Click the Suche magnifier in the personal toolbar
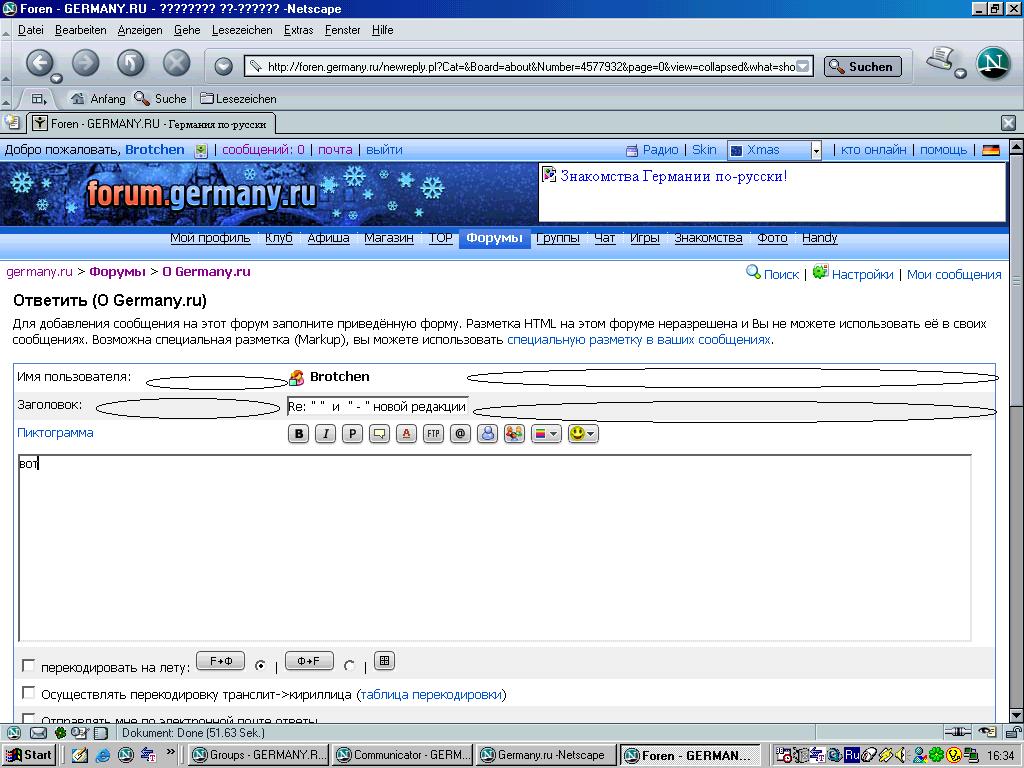Screen dimensions: 1024x768 [x=161, y=99]
